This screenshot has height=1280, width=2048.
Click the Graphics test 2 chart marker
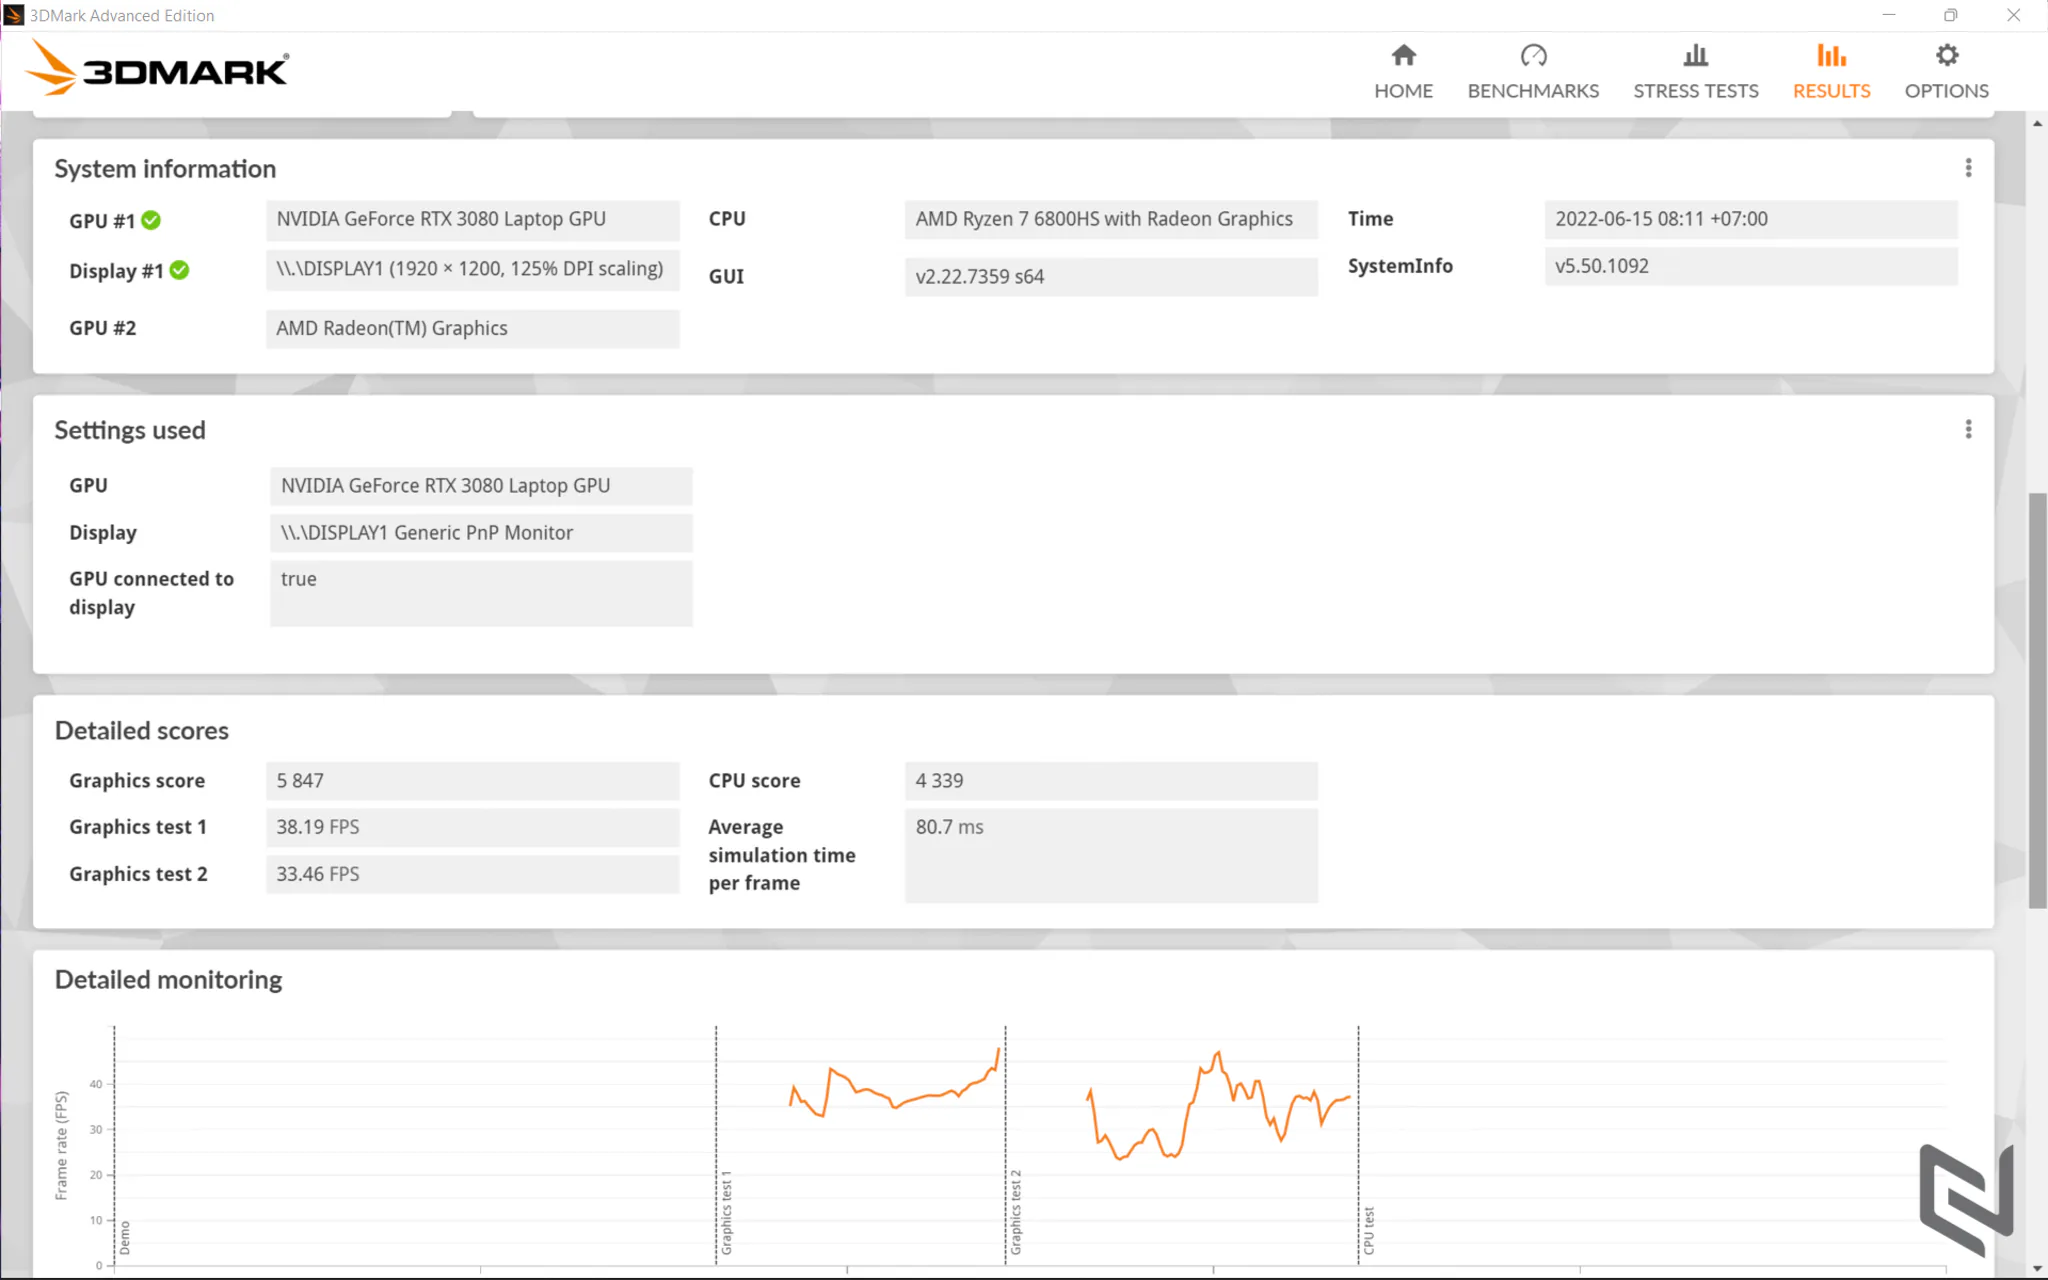click(x=1016, y=1213)
